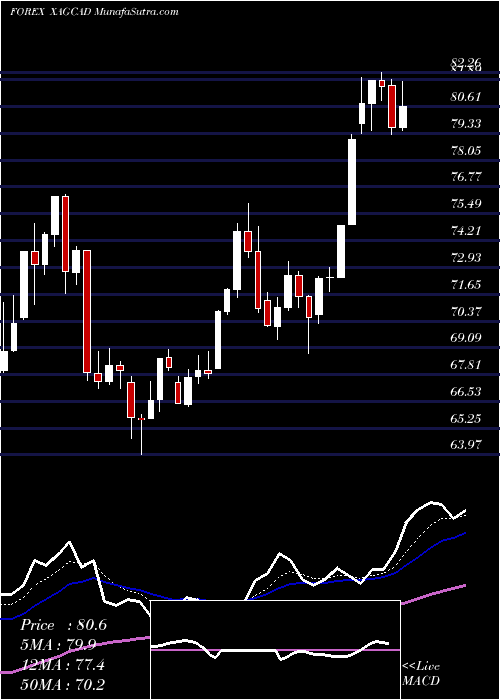
Task: Click the 66.53 price axis label
Action: coord(466,392)
